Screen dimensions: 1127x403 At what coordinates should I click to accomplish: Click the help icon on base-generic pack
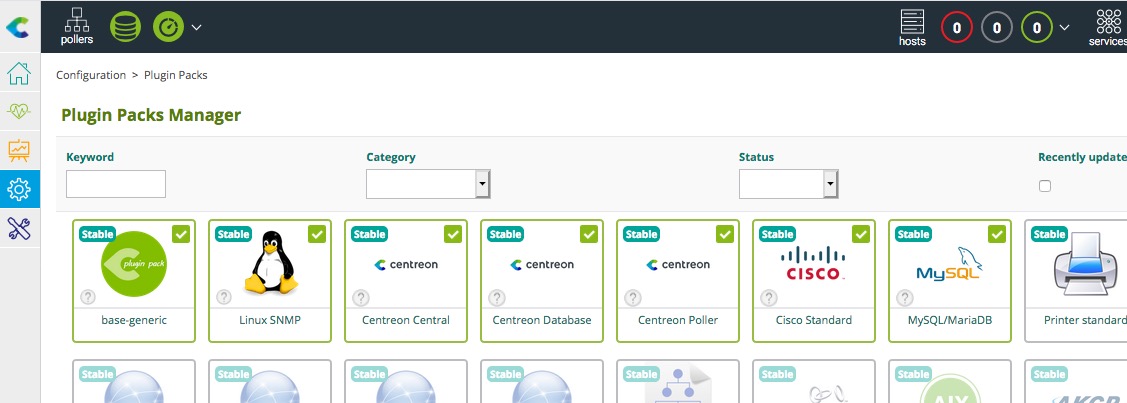coord(88,297)
